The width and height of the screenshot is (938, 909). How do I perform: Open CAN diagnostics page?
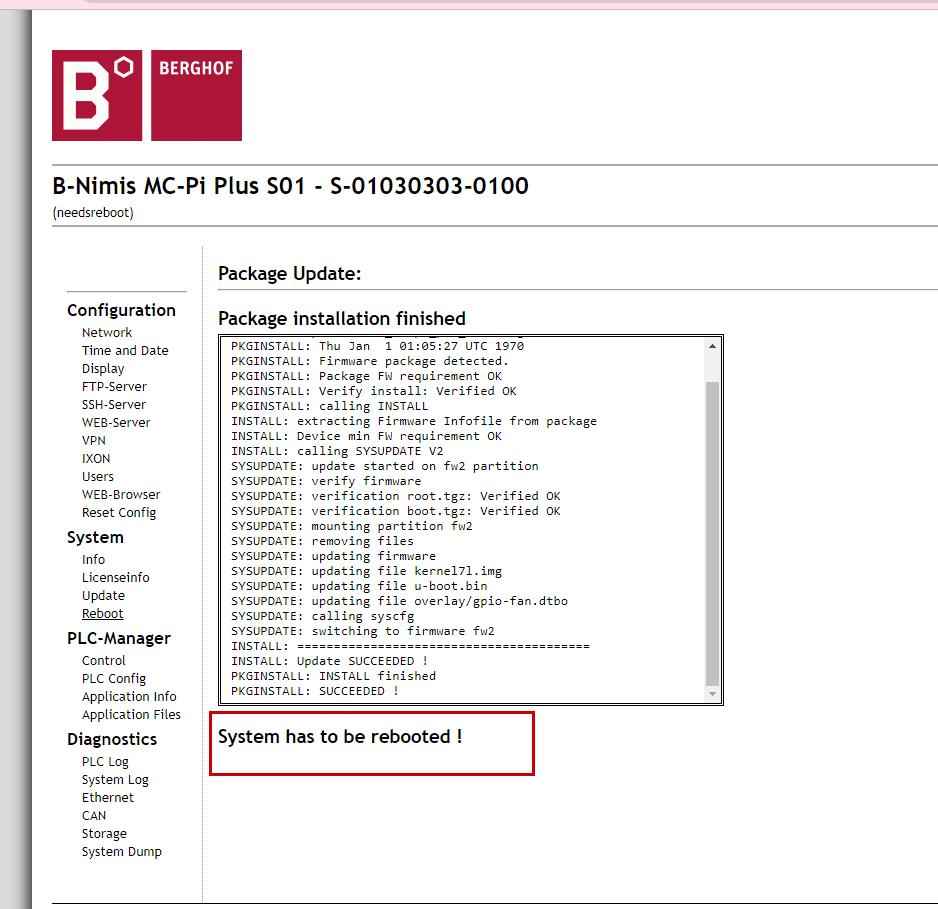pyautogui.click(x=94, y=816)
